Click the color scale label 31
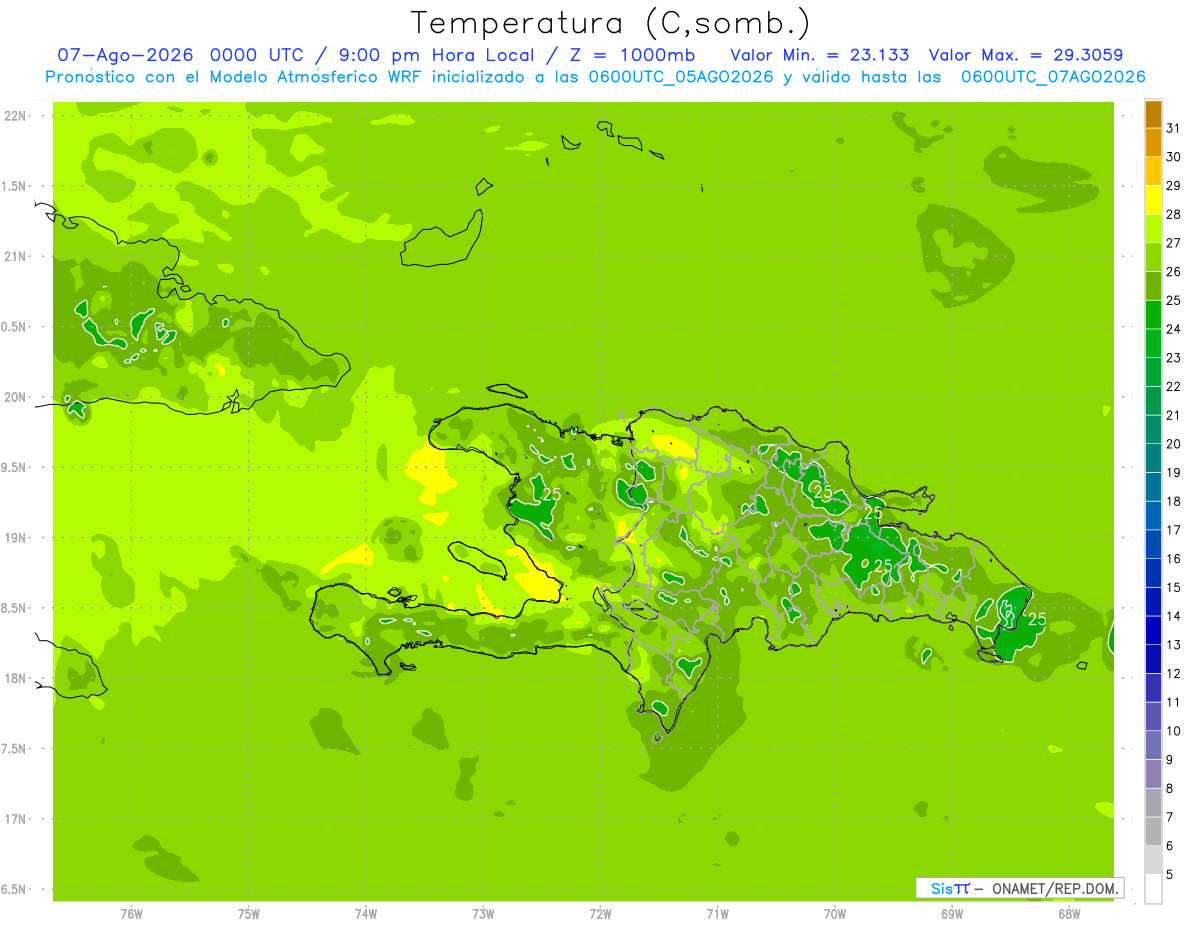The image size is (1200, 927). tap(1173, 128)
